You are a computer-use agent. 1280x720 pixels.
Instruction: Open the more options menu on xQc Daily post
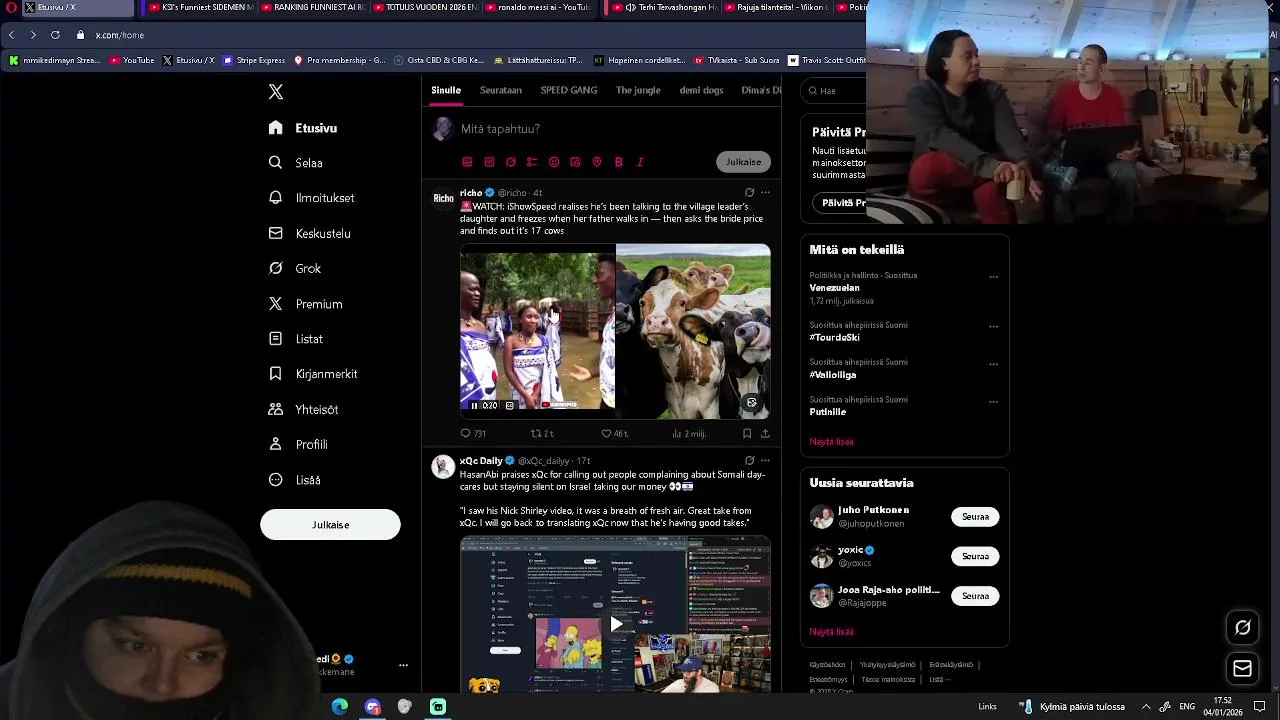click(765, 461)
